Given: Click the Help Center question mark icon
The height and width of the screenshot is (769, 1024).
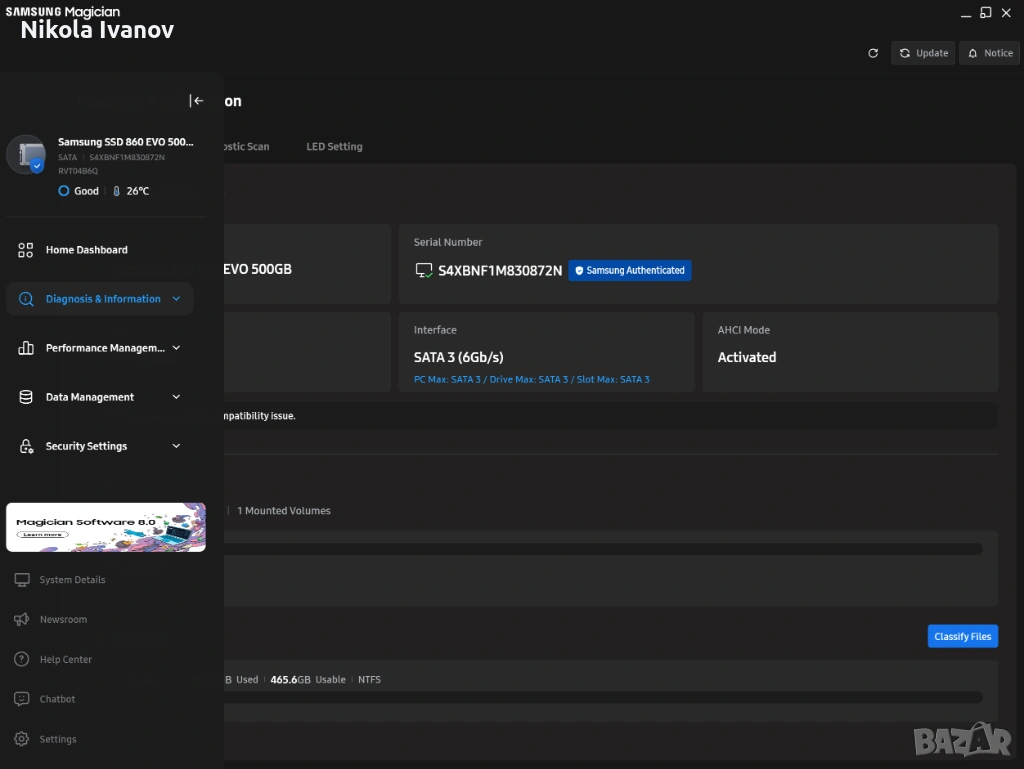Looking at the screenshot, I should coord(21,660).
